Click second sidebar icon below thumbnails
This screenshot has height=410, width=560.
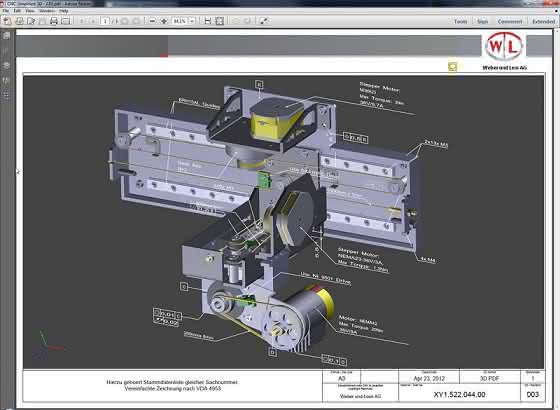pos(6,50)
